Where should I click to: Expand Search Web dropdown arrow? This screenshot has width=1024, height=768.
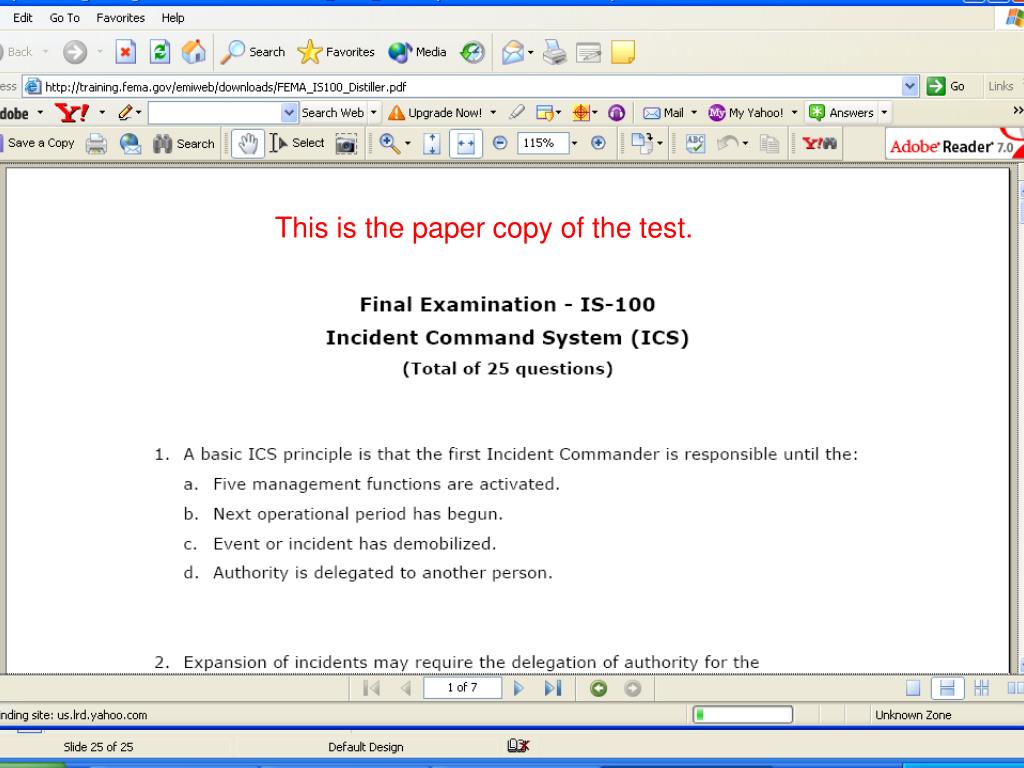[374, 113]
